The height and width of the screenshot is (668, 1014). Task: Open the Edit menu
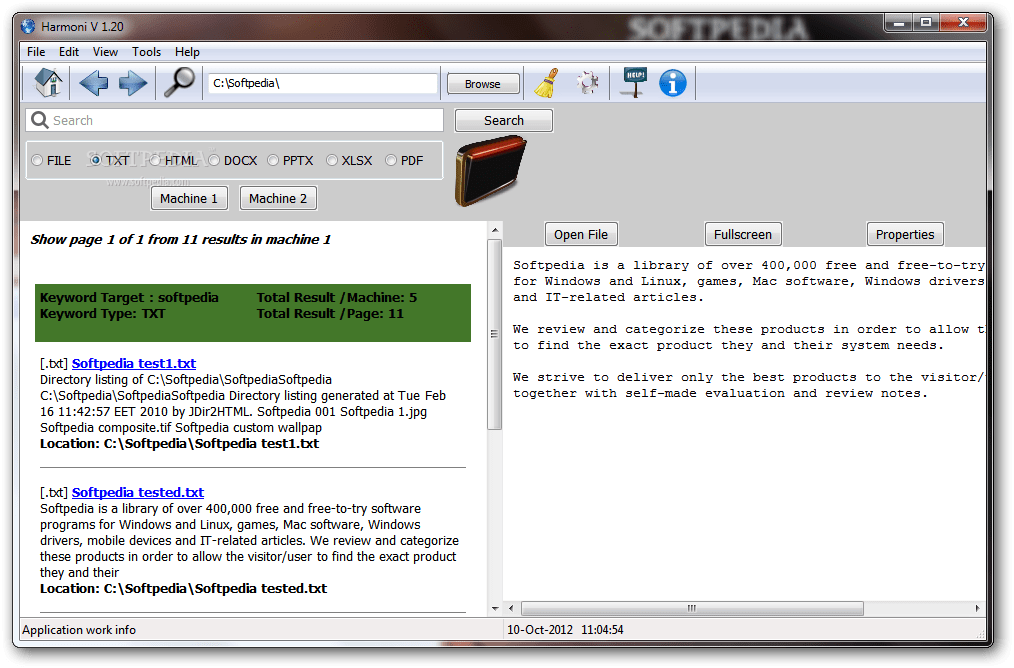click(69, 52)
